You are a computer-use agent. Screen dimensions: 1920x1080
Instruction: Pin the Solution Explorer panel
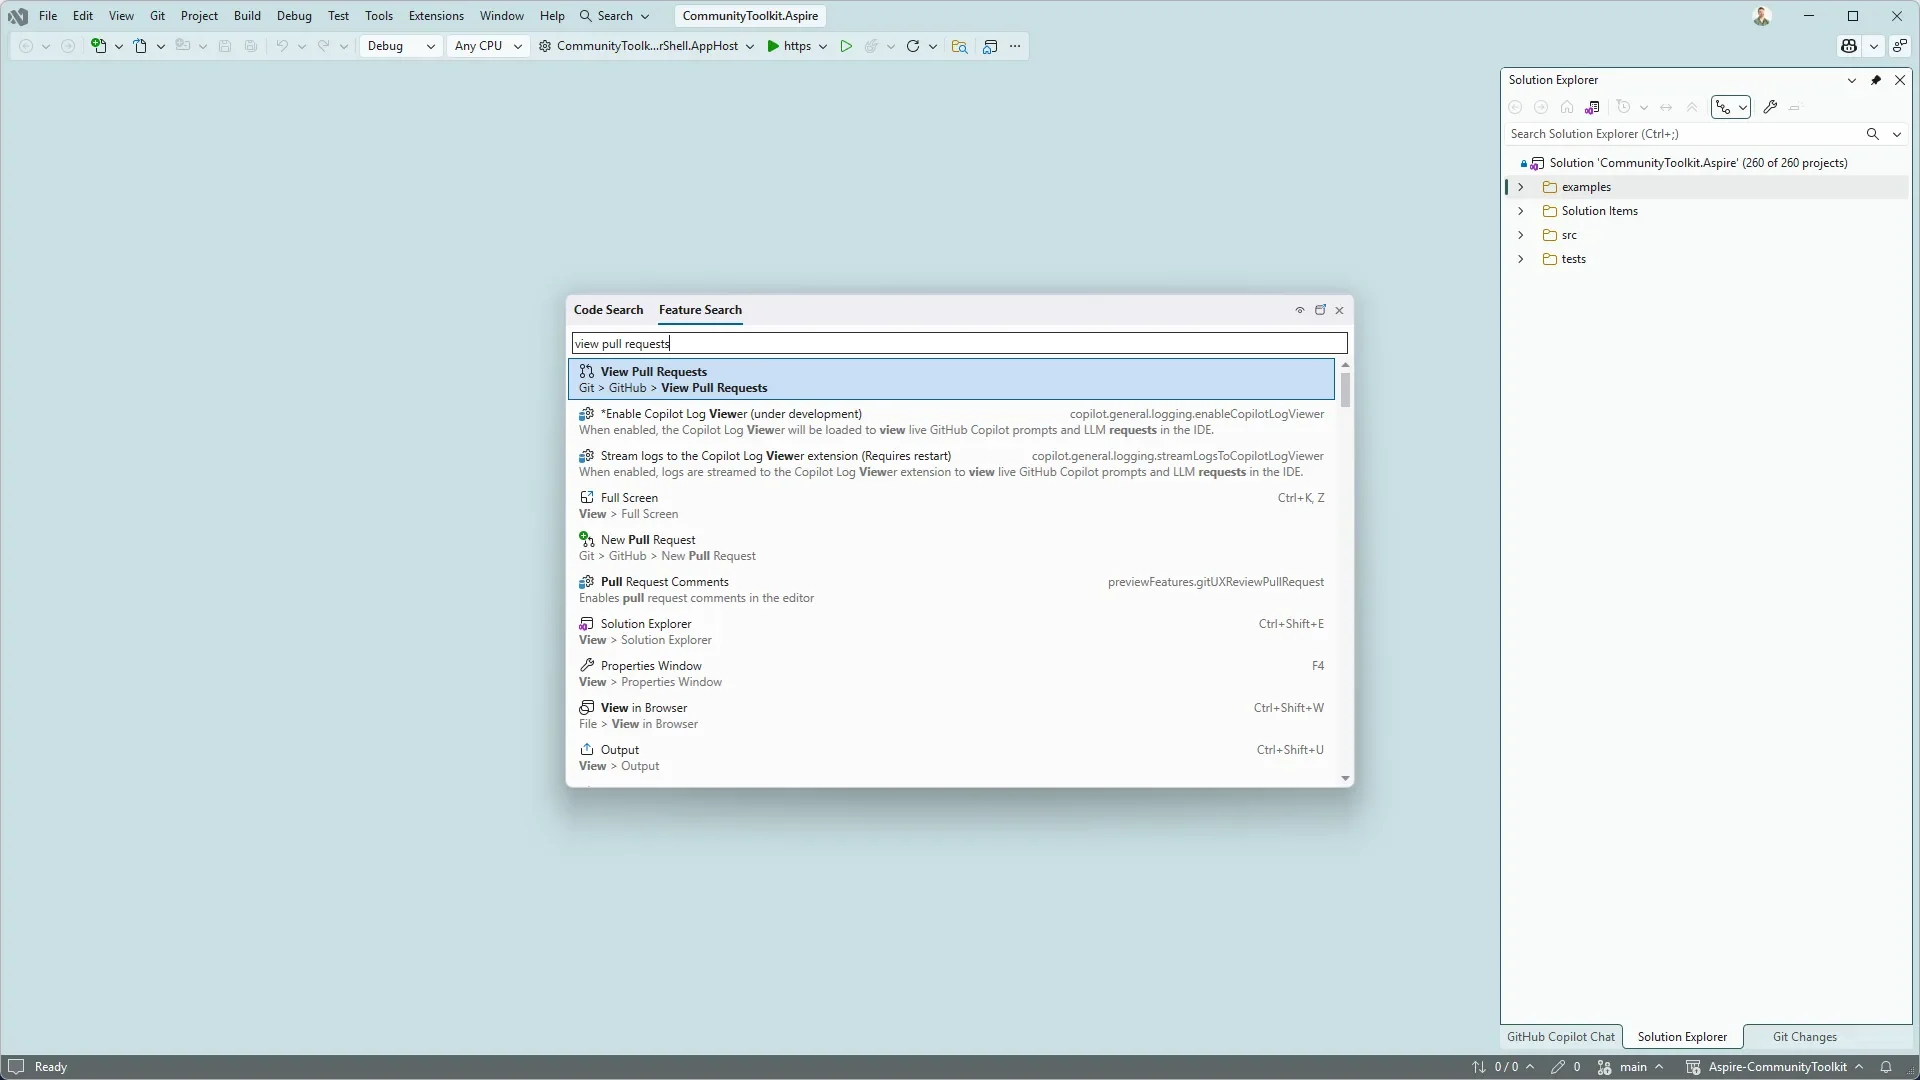click(x=1876, y=80)
